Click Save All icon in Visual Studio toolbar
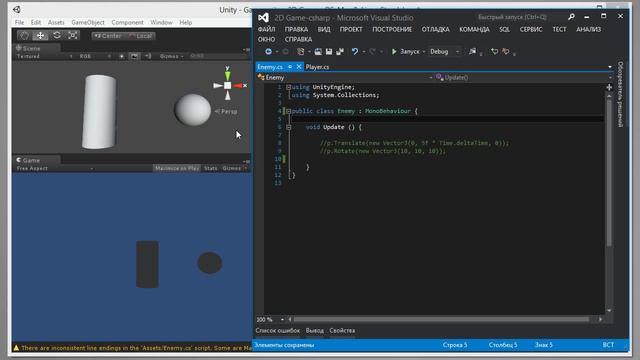The width and height of the screenshot is (640, 360). [340, 51]
